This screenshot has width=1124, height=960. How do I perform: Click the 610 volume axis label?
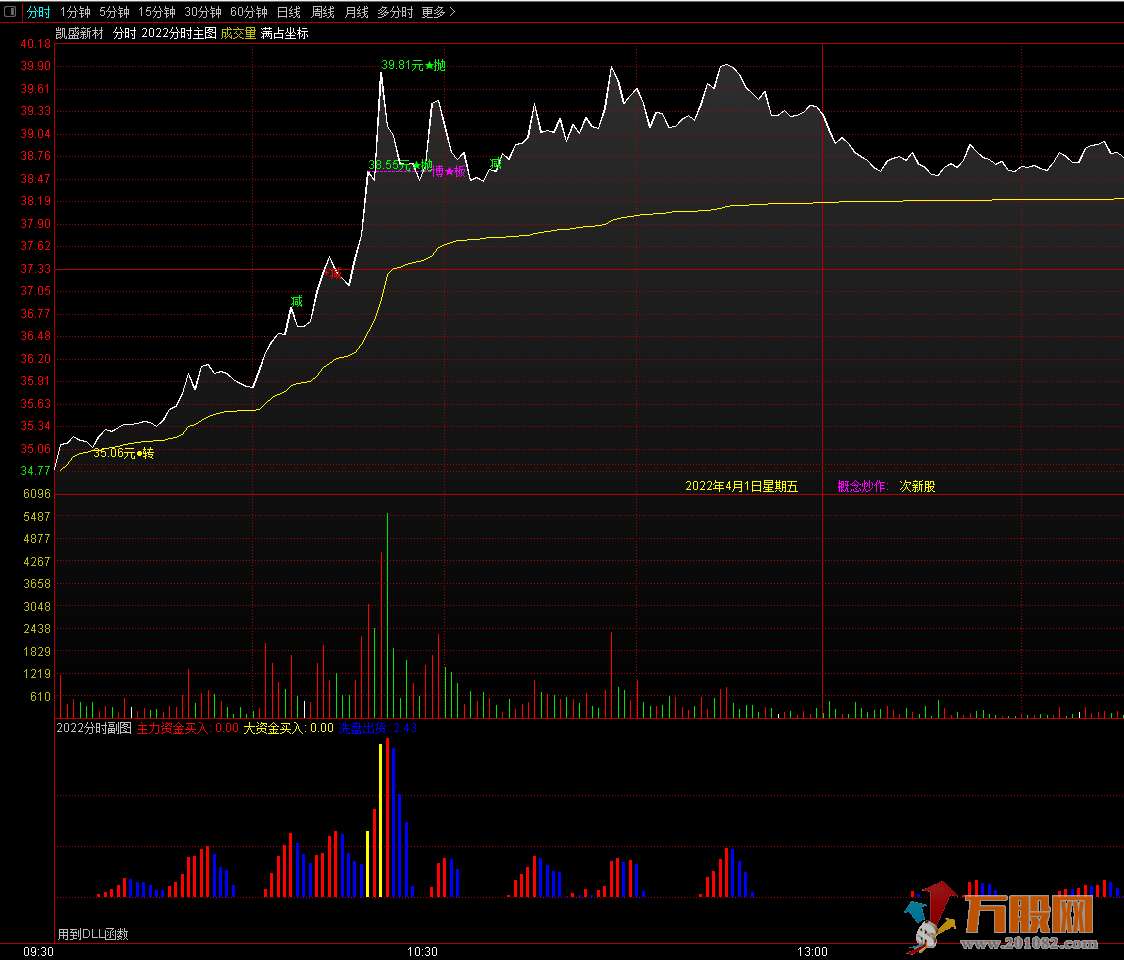pos(40,696)
